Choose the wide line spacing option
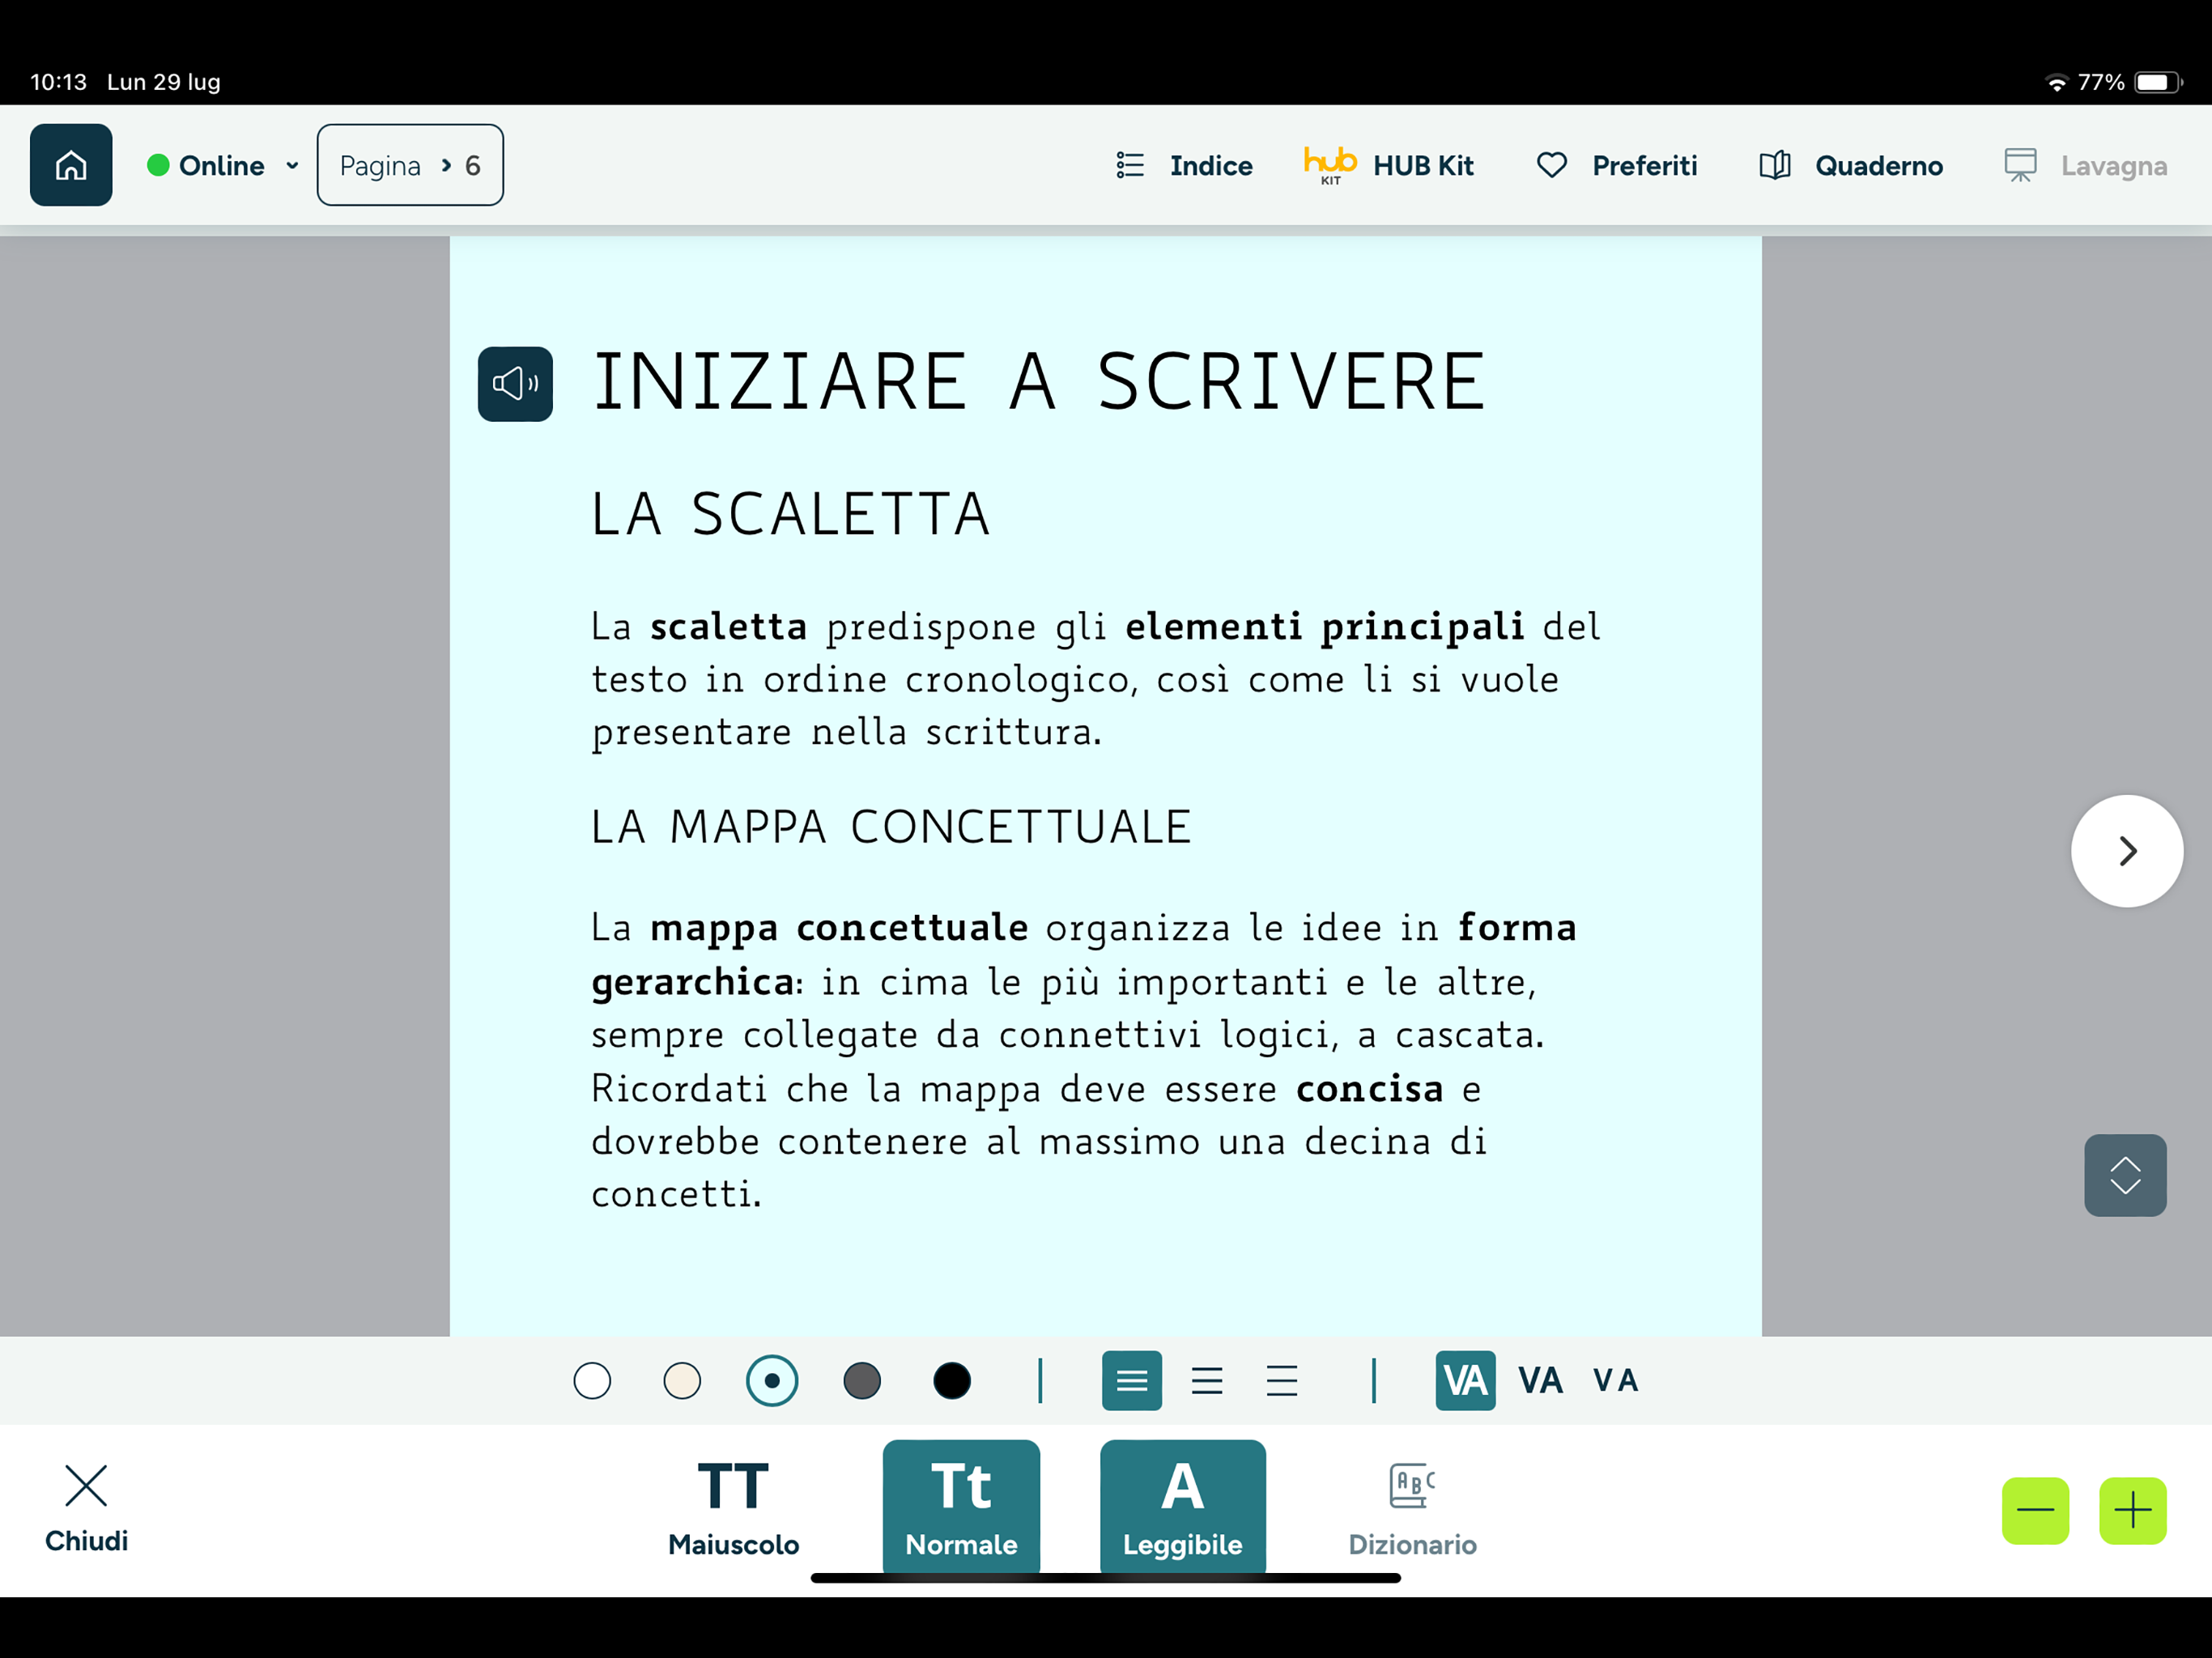Viewport: 2212px width, 1658px height. click(1282, 1381)
